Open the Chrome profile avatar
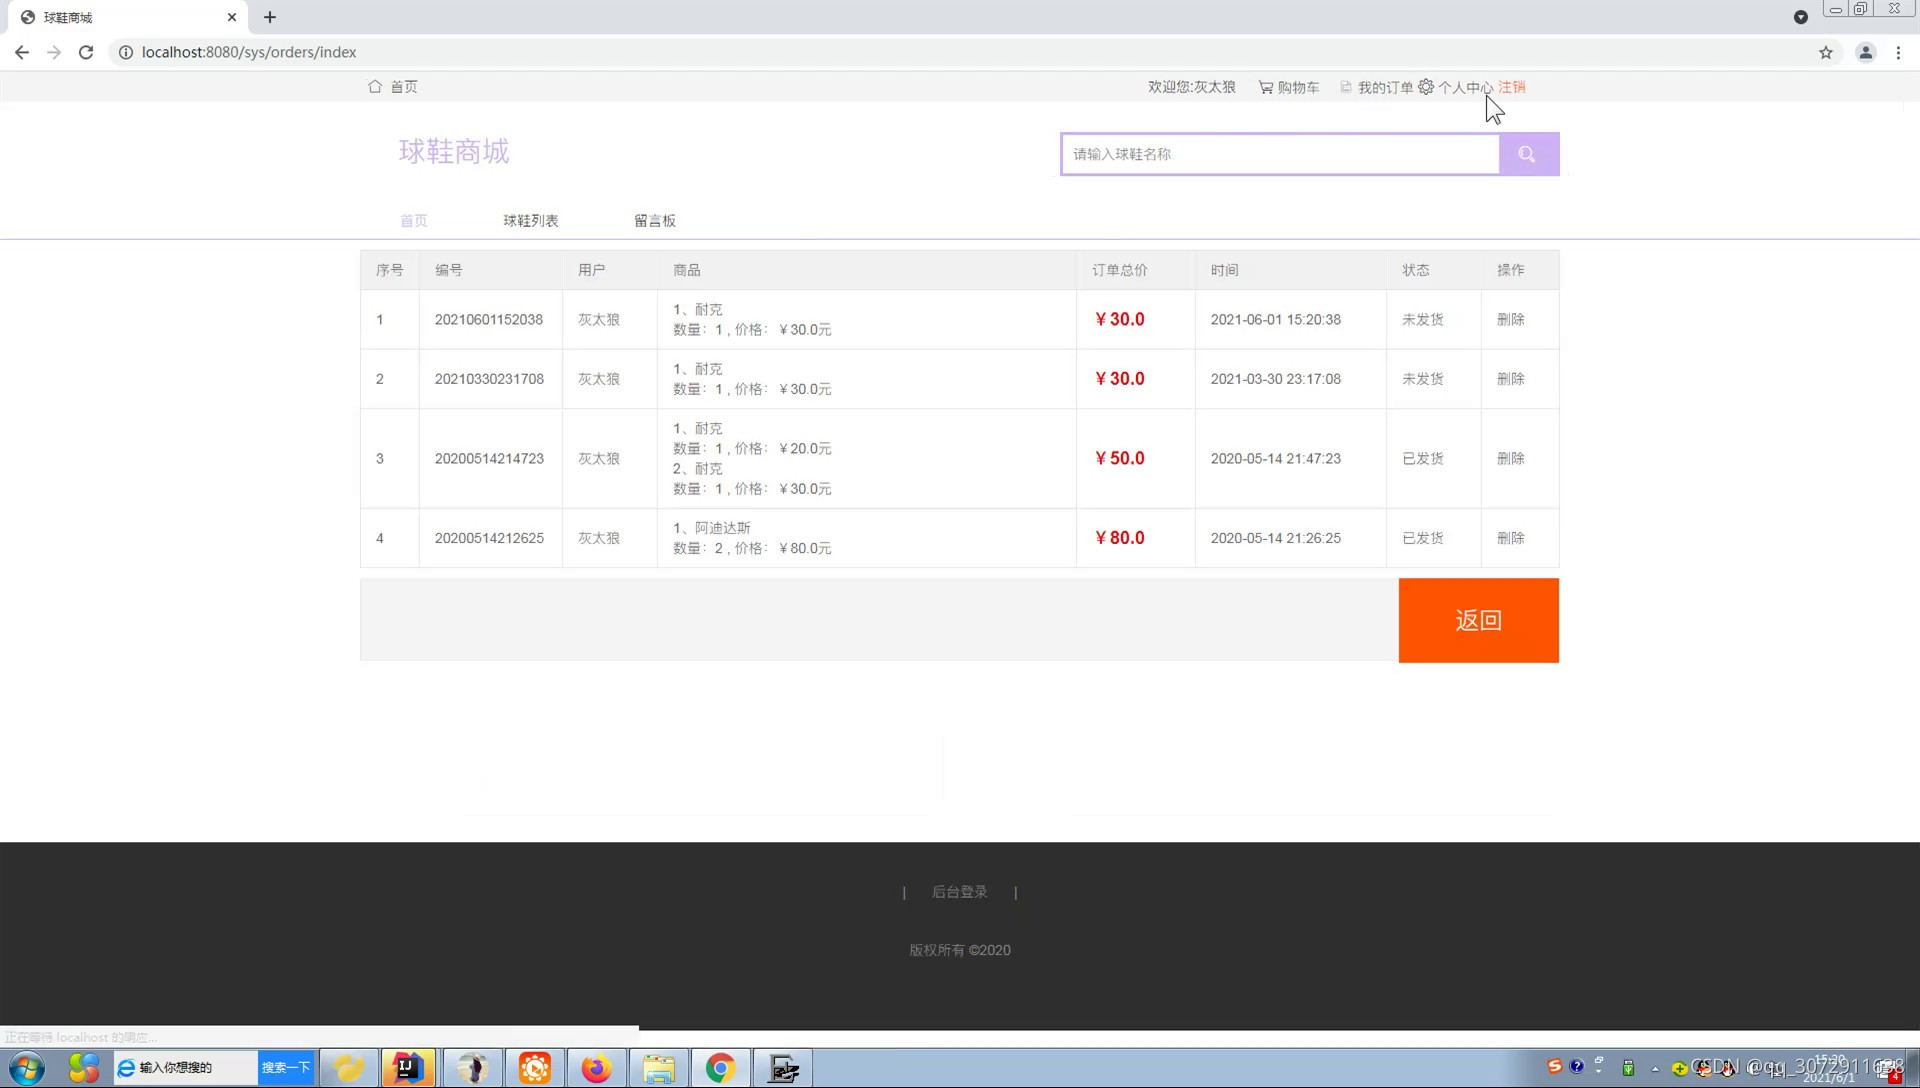Viewport: 1920px width, 1088px height. tap(1866, 52)
